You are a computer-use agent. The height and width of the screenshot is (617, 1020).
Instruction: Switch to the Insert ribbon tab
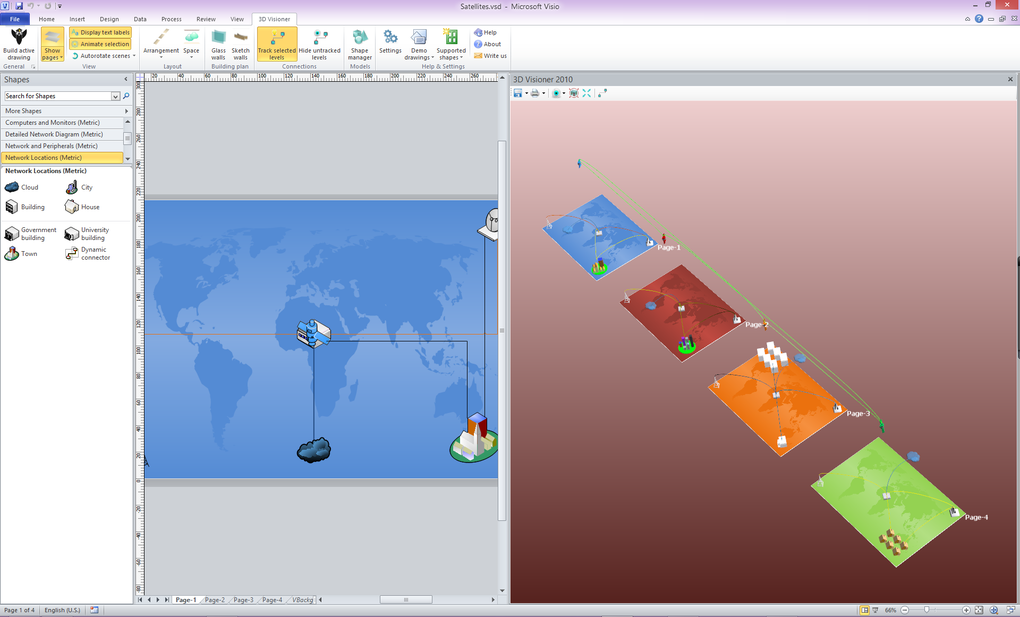(x=77, y=19)
